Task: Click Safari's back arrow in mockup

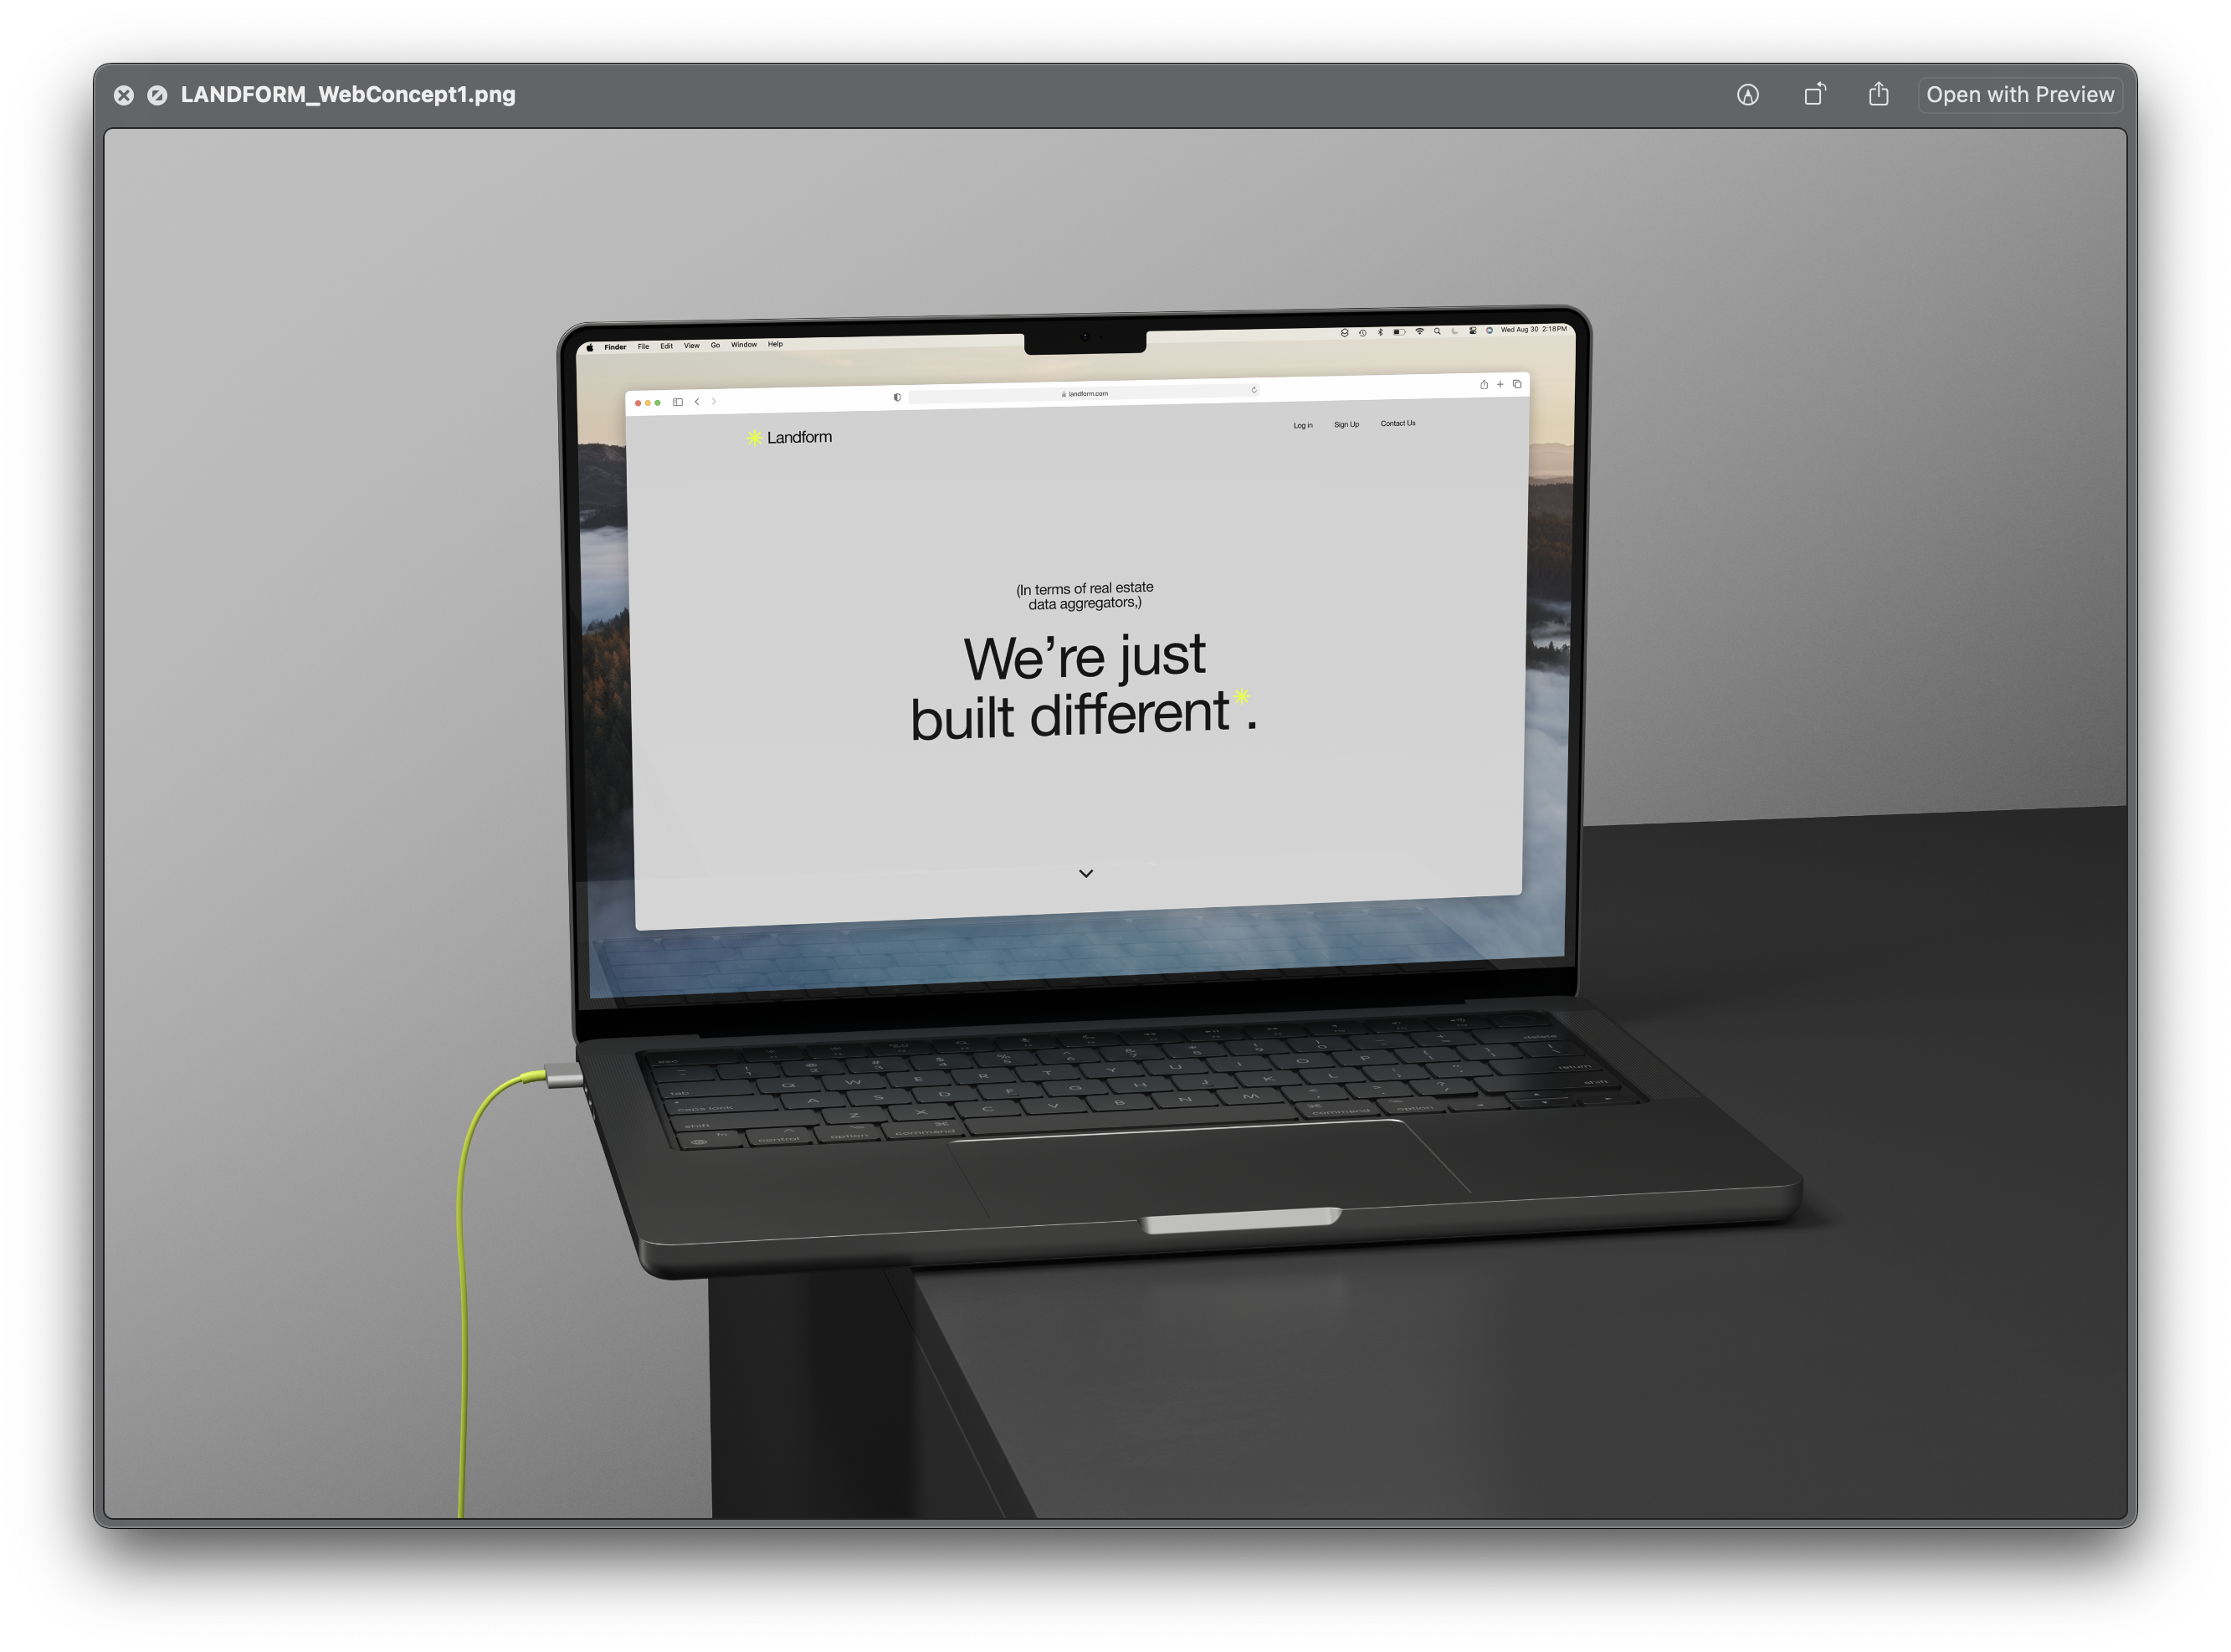Action: point(697,402)
